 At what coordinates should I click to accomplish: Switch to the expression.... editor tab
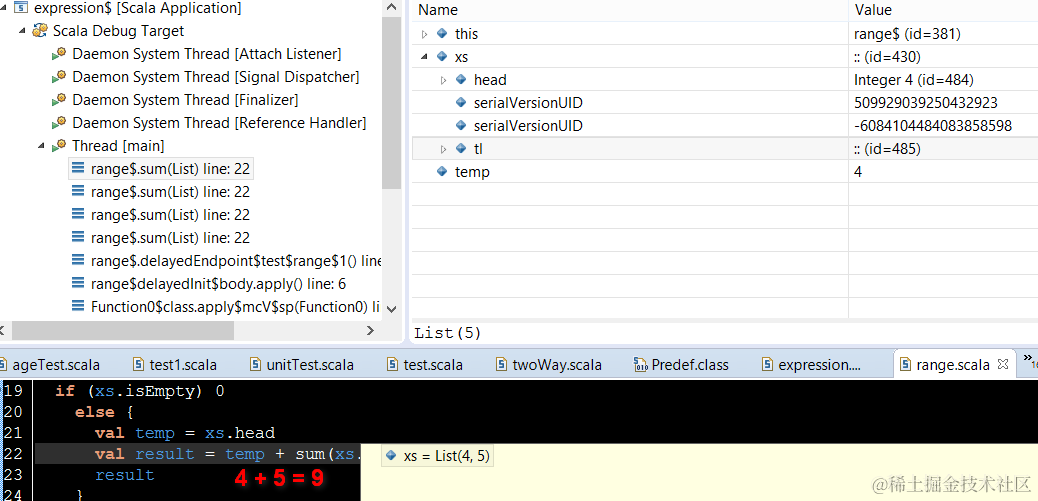coord(820,365)
